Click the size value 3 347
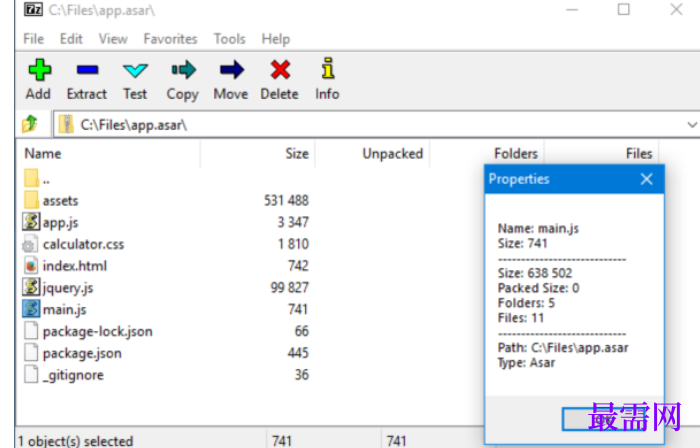 [293, 222]
